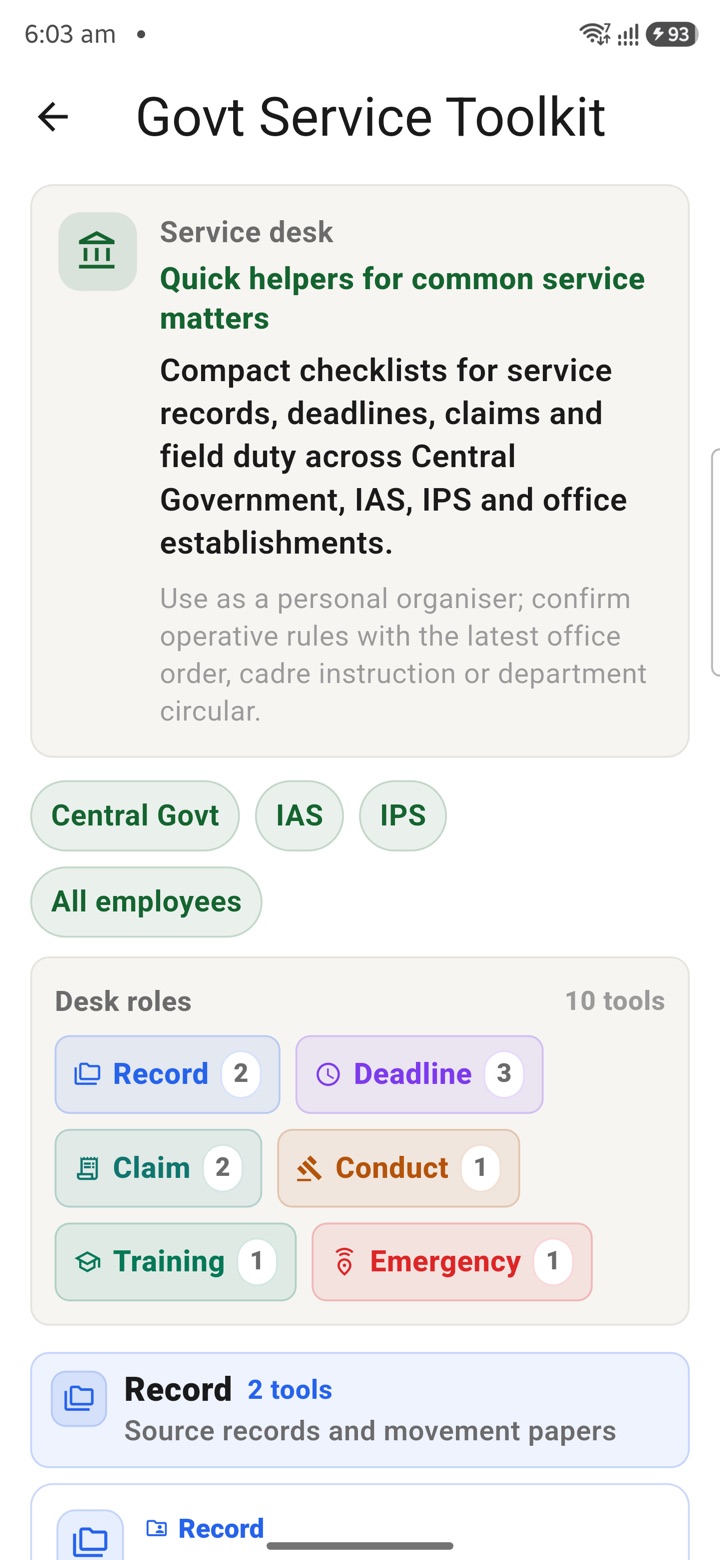Toggle the IAS filter chip
The width and height of the screenshot is (720, 1560).
coord(300,815)
